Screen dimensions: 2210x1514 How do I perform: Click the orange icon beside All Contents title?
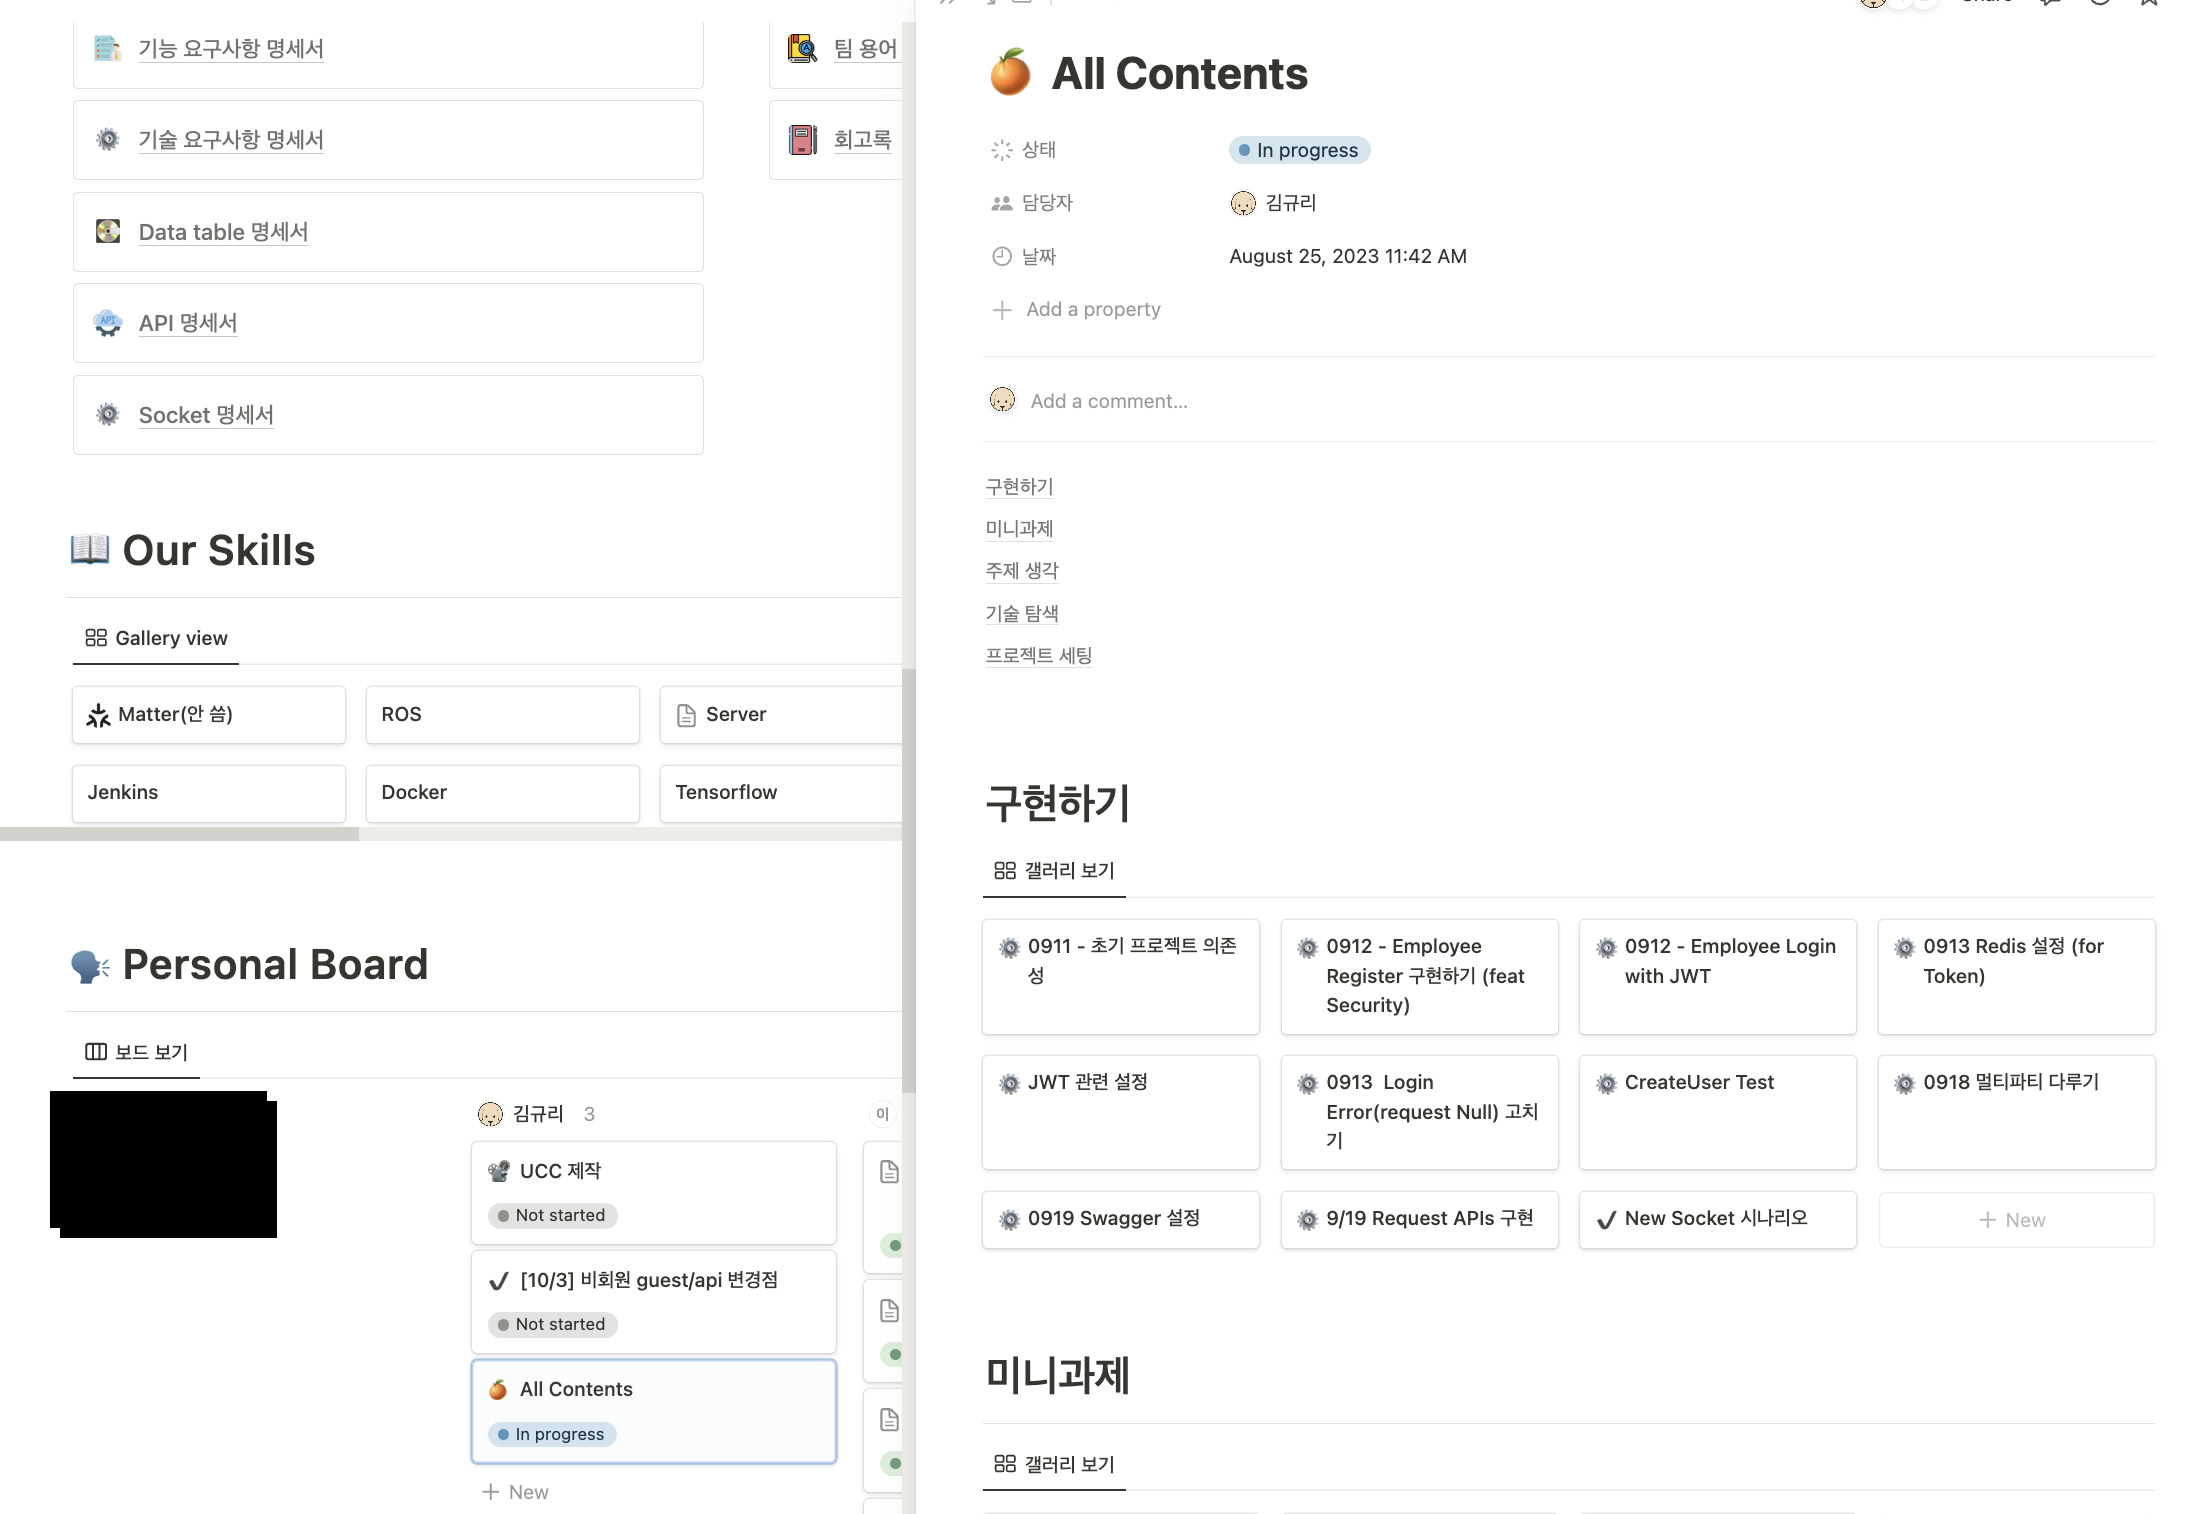[x=1009, y=73]
